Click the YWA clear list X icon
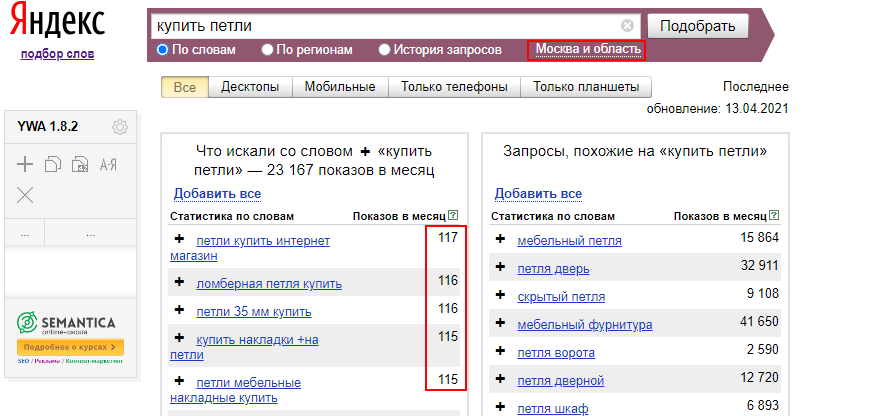 tap(26, 193)
